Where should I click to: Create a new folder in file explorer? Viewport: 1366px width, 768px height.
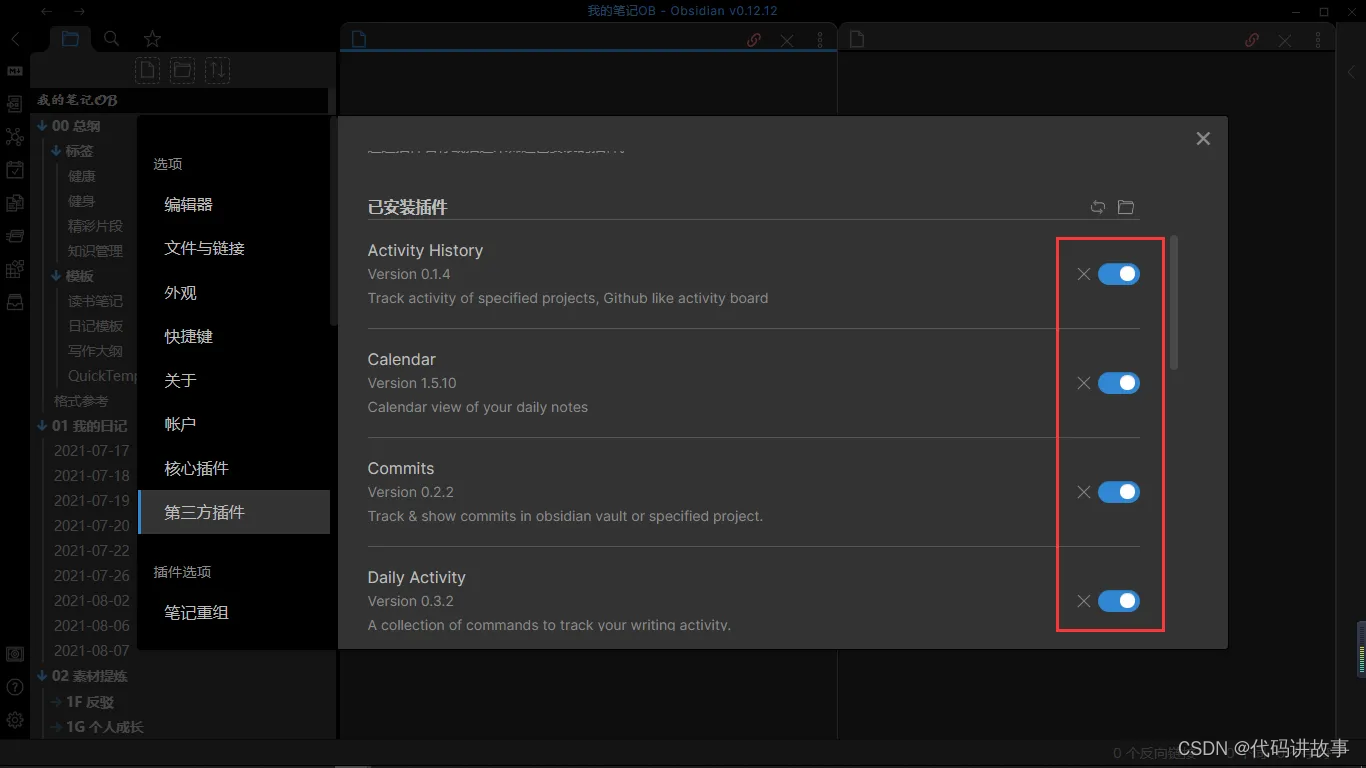tap(182, 70)
